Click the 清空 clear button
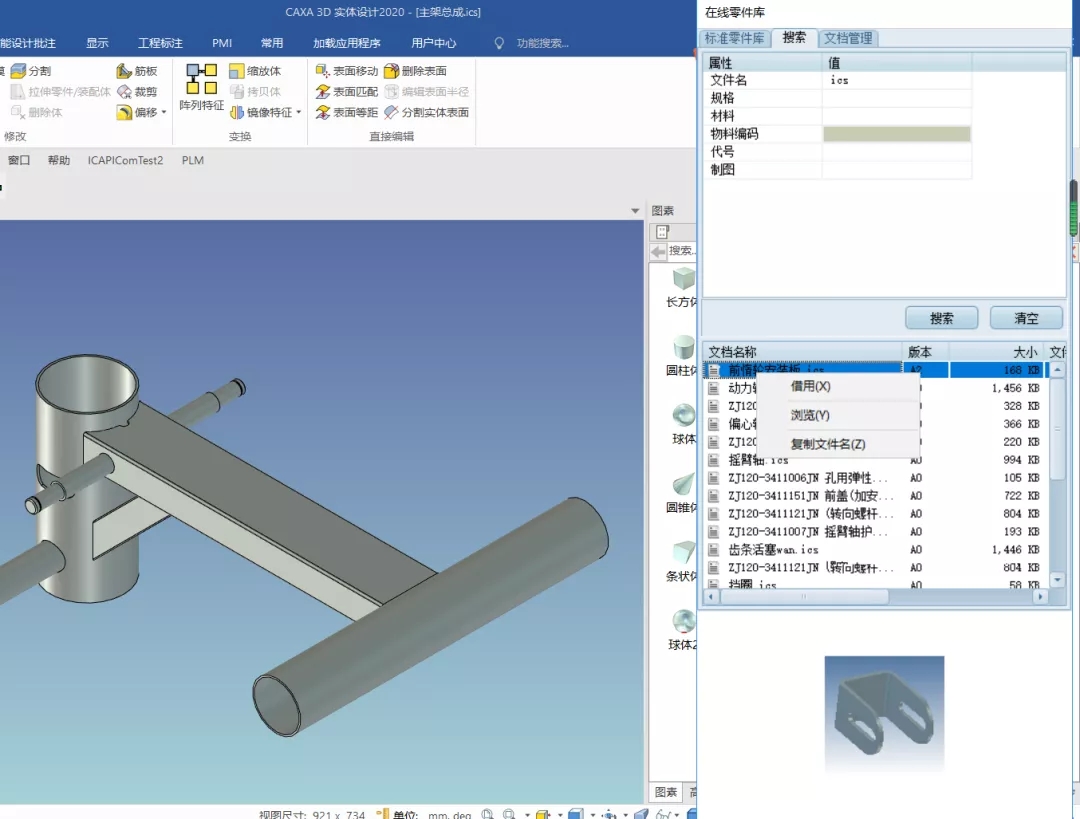 pos(1026,318)
